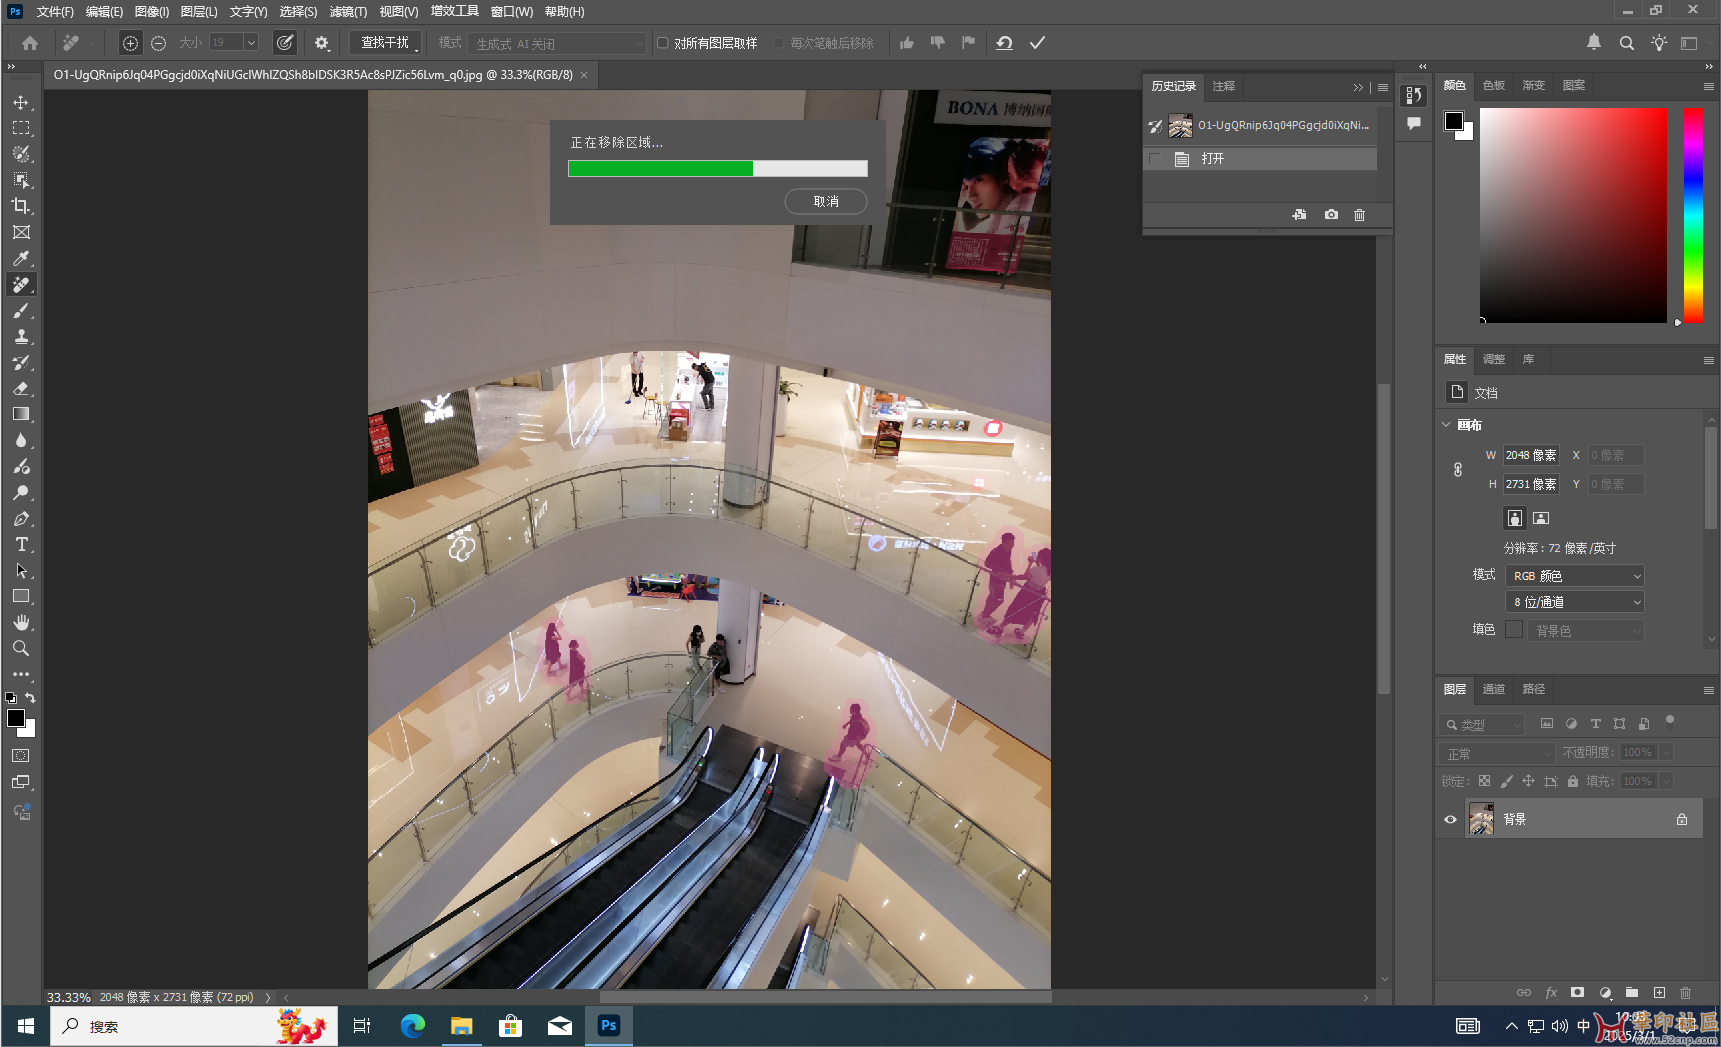Open the Image menu
Image resolution: width=1721 pixels, height=1047 pixels.
(152, 12)
